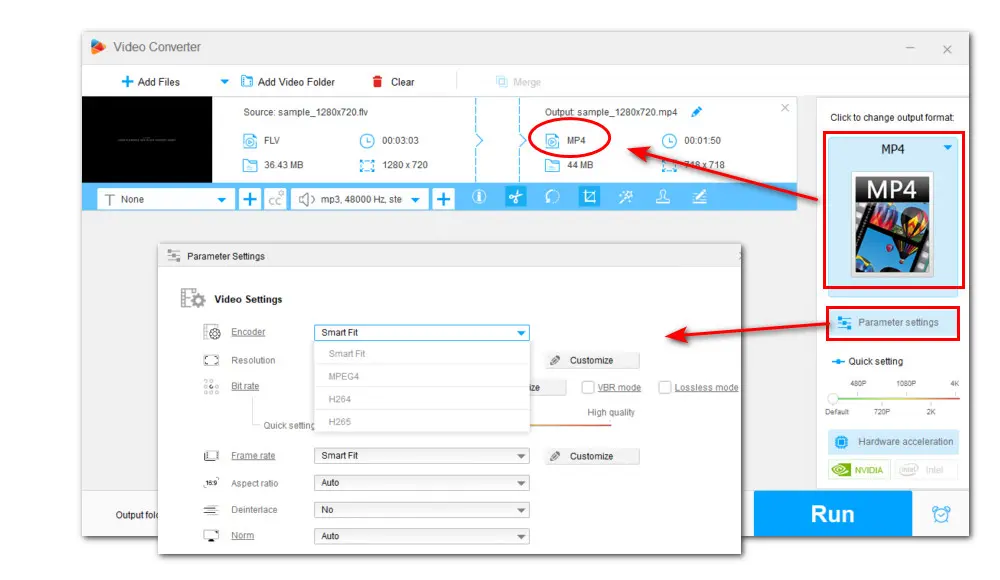
Task: Click Customize next to Frame rate
Action: pos(592,456)
